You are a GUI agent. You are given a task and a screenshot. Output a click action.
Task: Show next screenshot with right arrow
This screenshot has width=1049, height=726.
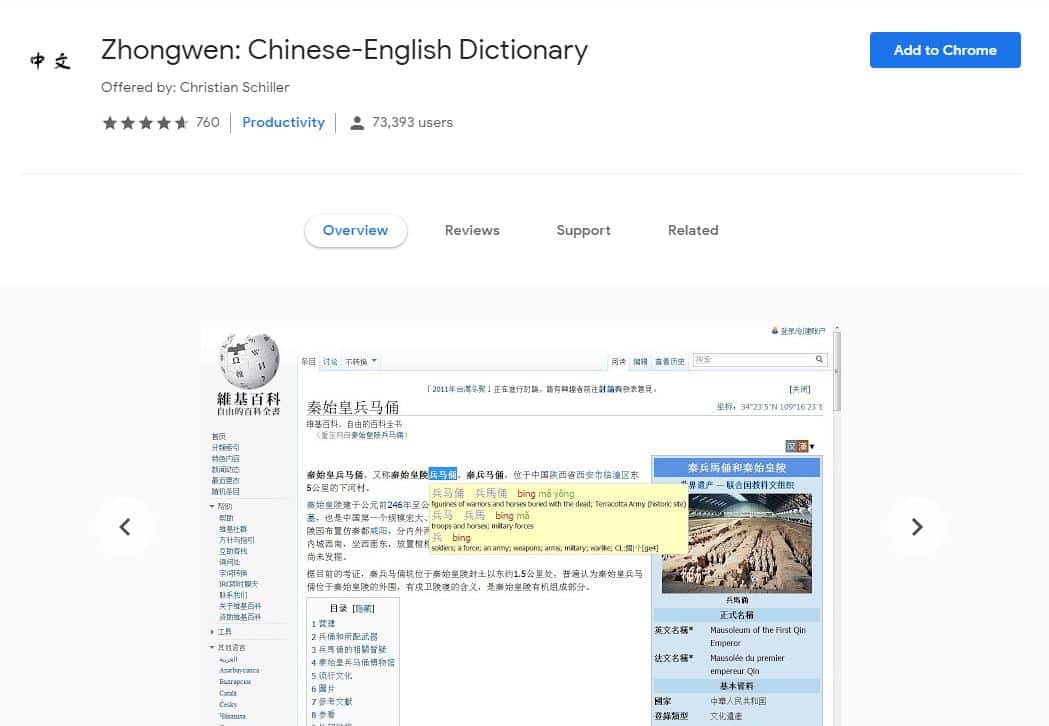click(x=917, y=527)
